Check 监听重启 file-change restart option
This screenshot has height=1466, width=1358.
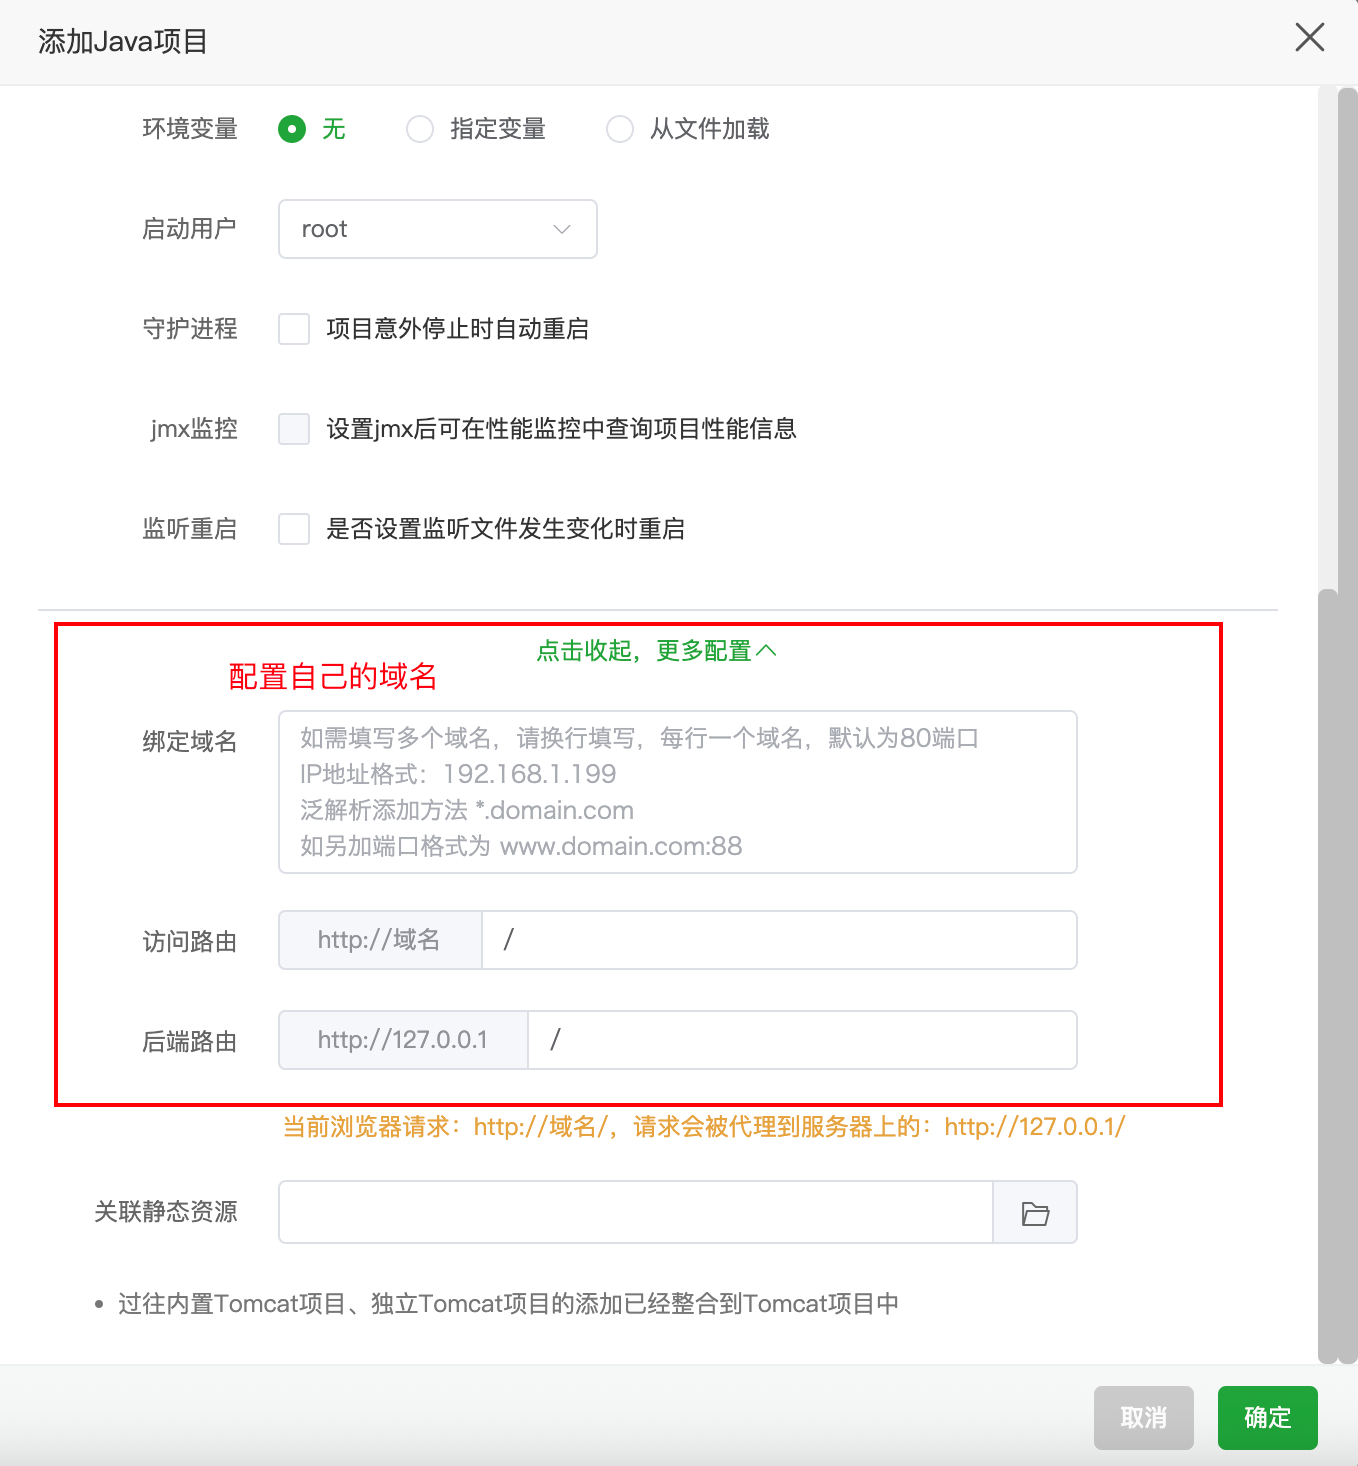pos(293,529)
